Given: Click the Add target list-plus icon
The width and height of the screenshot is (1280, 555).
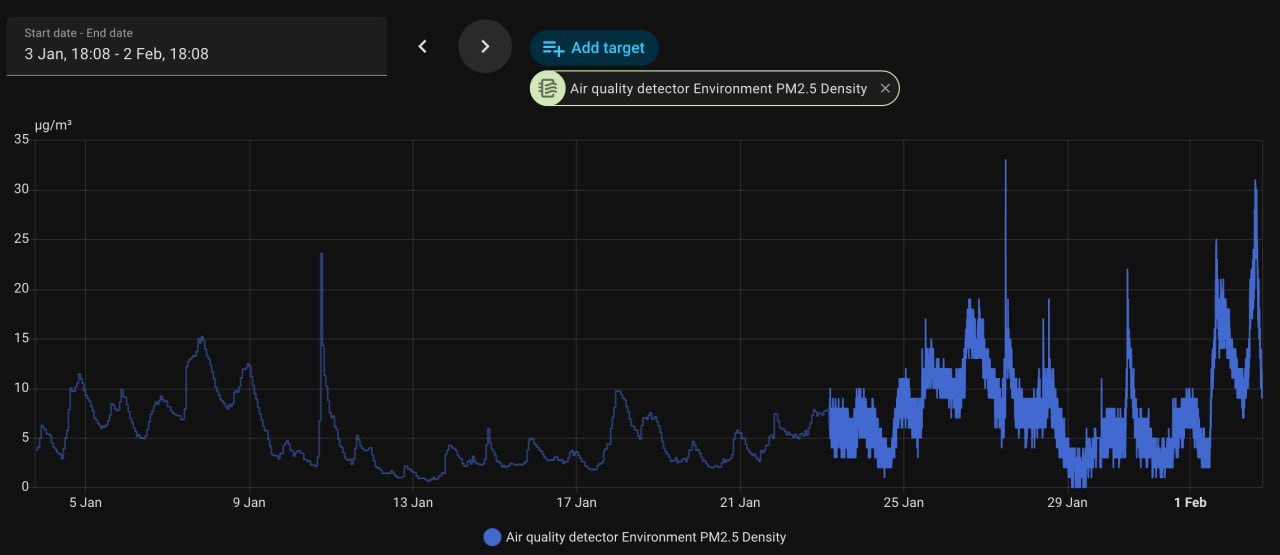Looking at the screenshot, I should click(x=554, y=48).
